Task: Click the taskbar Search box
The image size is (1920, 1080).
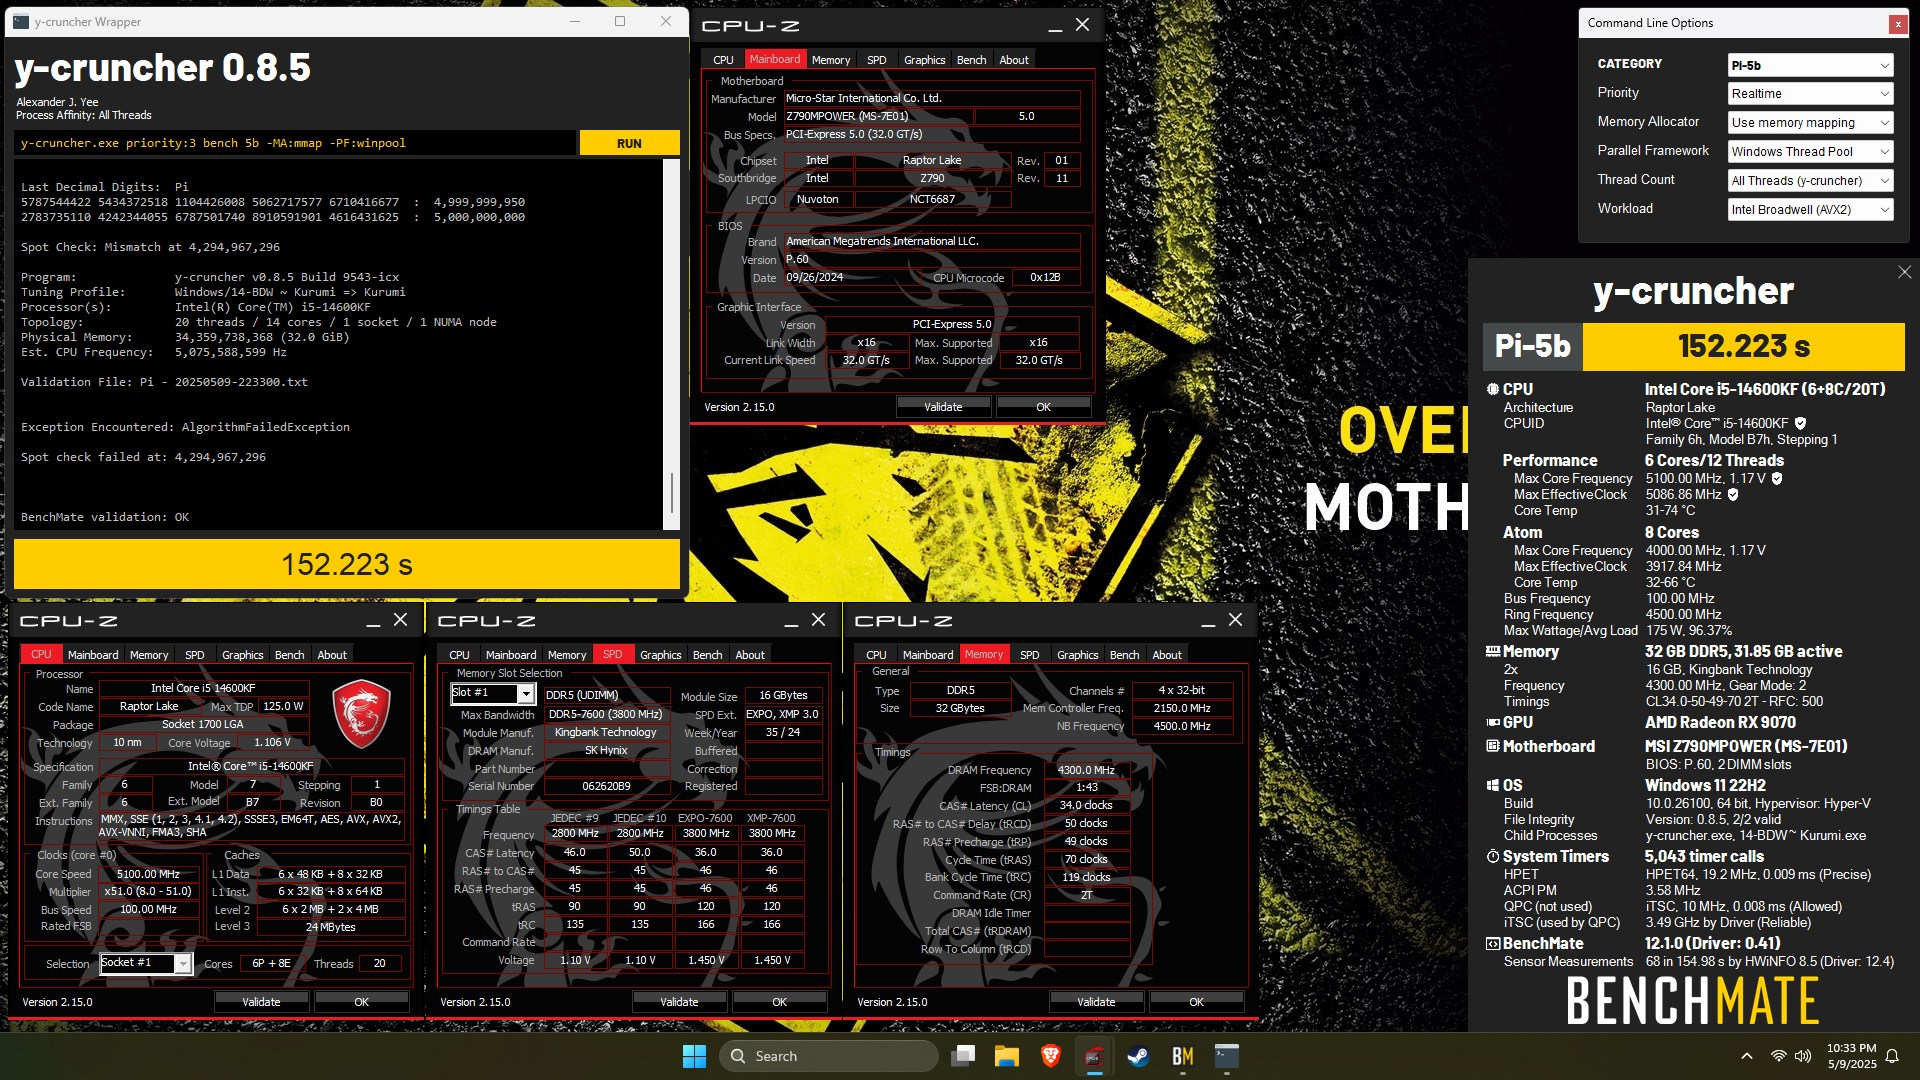Action: [830, 1056]
